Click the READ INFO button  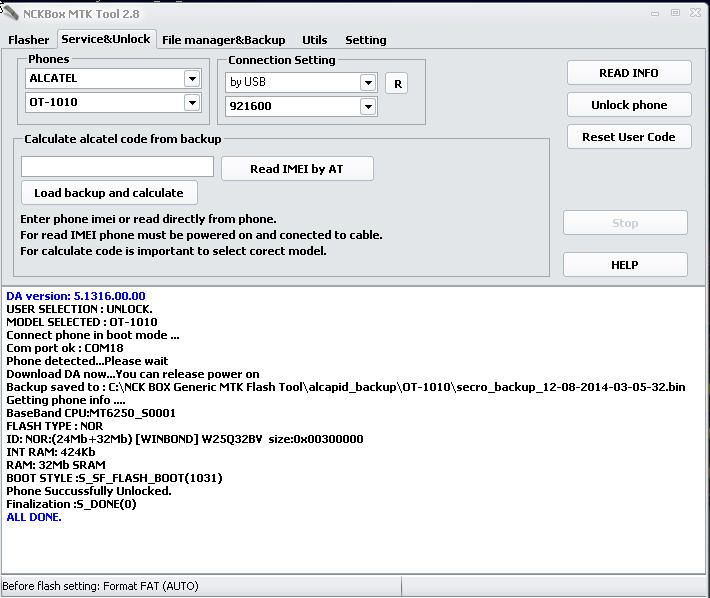tap(628, 73)
